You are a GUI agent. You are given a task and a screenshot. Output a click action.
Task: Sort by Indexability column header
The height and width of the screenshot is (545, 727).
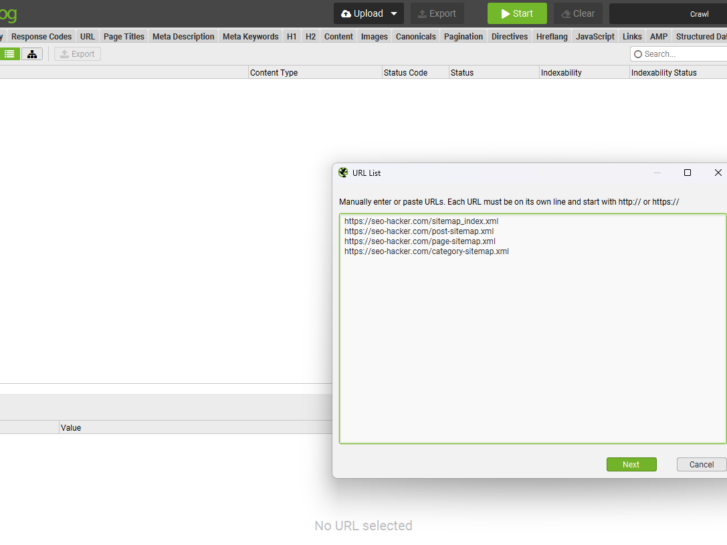[584, 73]
